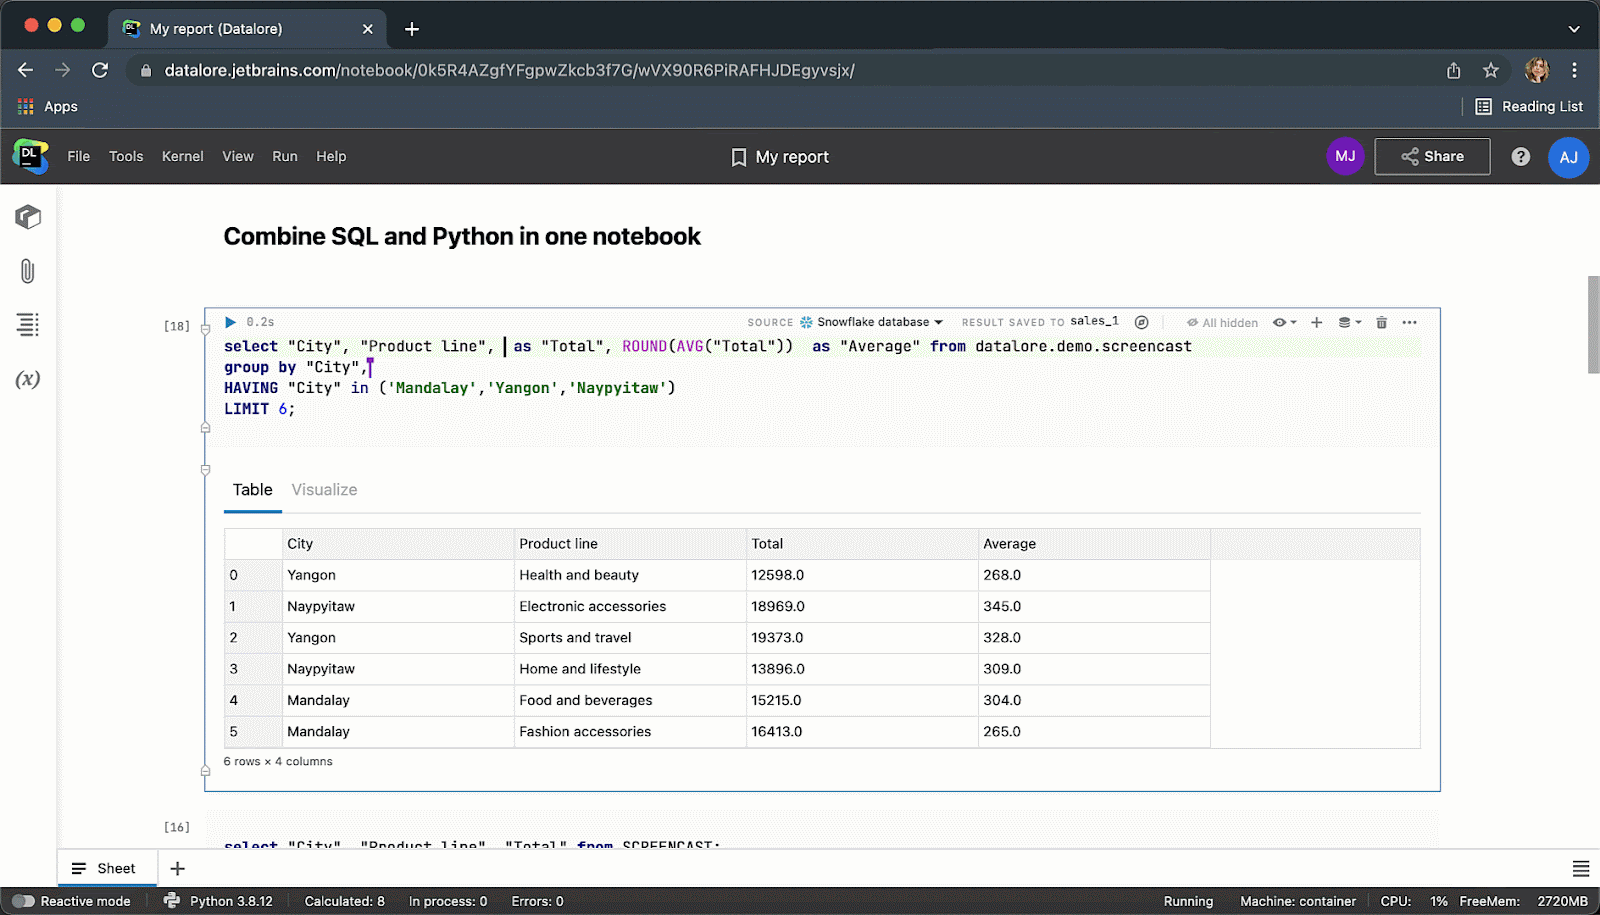
Task: Toggle Reactive mode switch
Action: (x=23, y=901)
